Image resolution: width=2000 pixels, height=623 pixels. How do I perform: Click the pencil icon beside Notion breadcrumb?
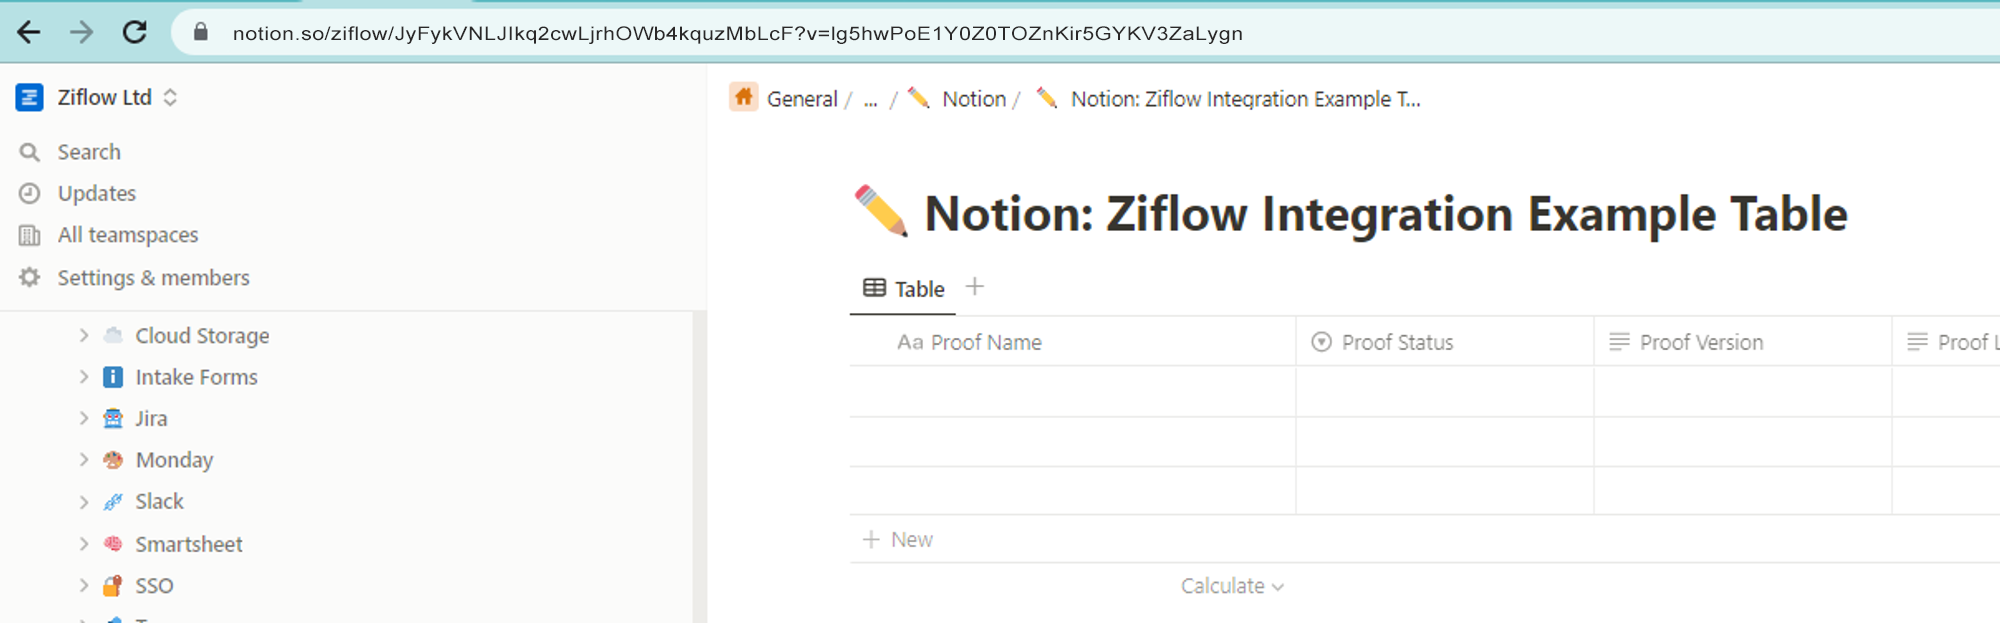918,98
